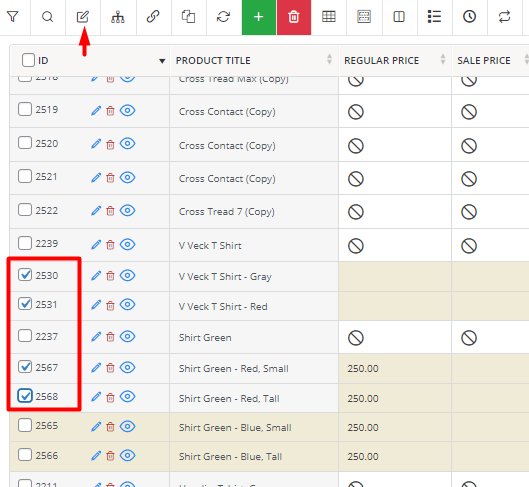
Task: Edit product 2530 with pencil icon
Action: tap(96, 276)
